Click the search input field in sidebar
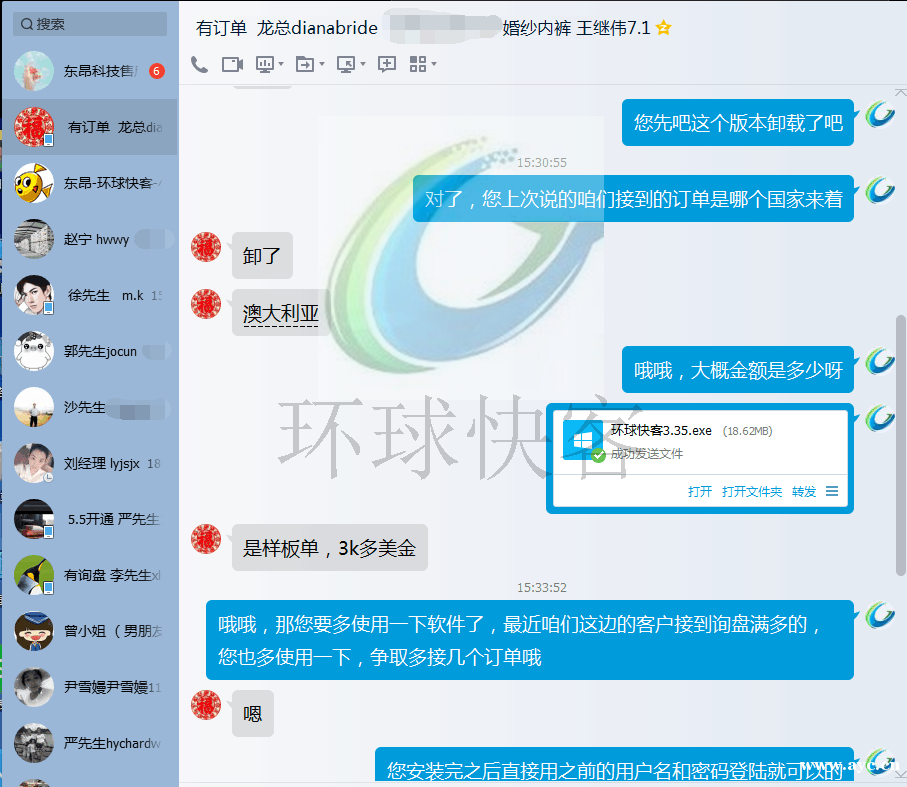The image size is (907, 787). click(x=90, y=22)
